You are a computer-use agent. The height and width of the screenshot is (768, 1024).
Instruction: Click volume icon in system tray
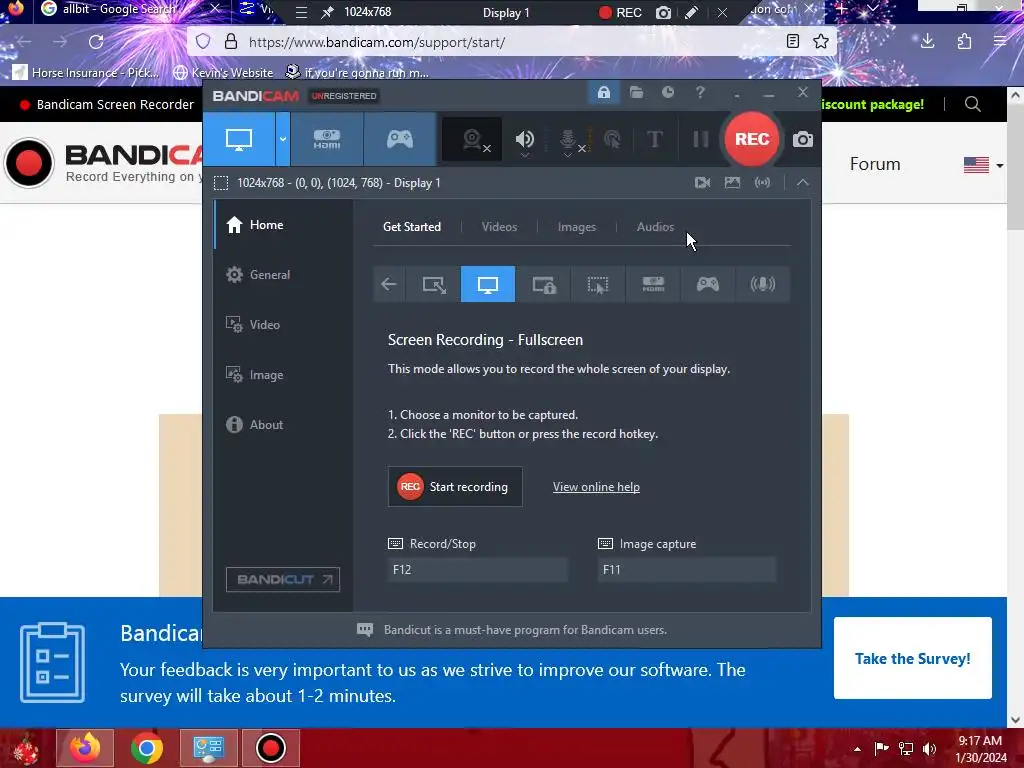(930, 748)
